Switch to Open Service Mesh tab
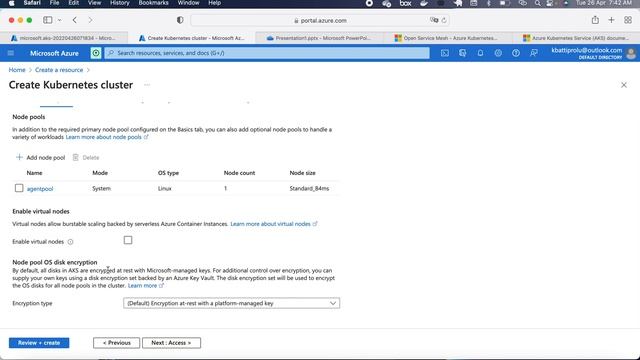 tap(447, 38)
